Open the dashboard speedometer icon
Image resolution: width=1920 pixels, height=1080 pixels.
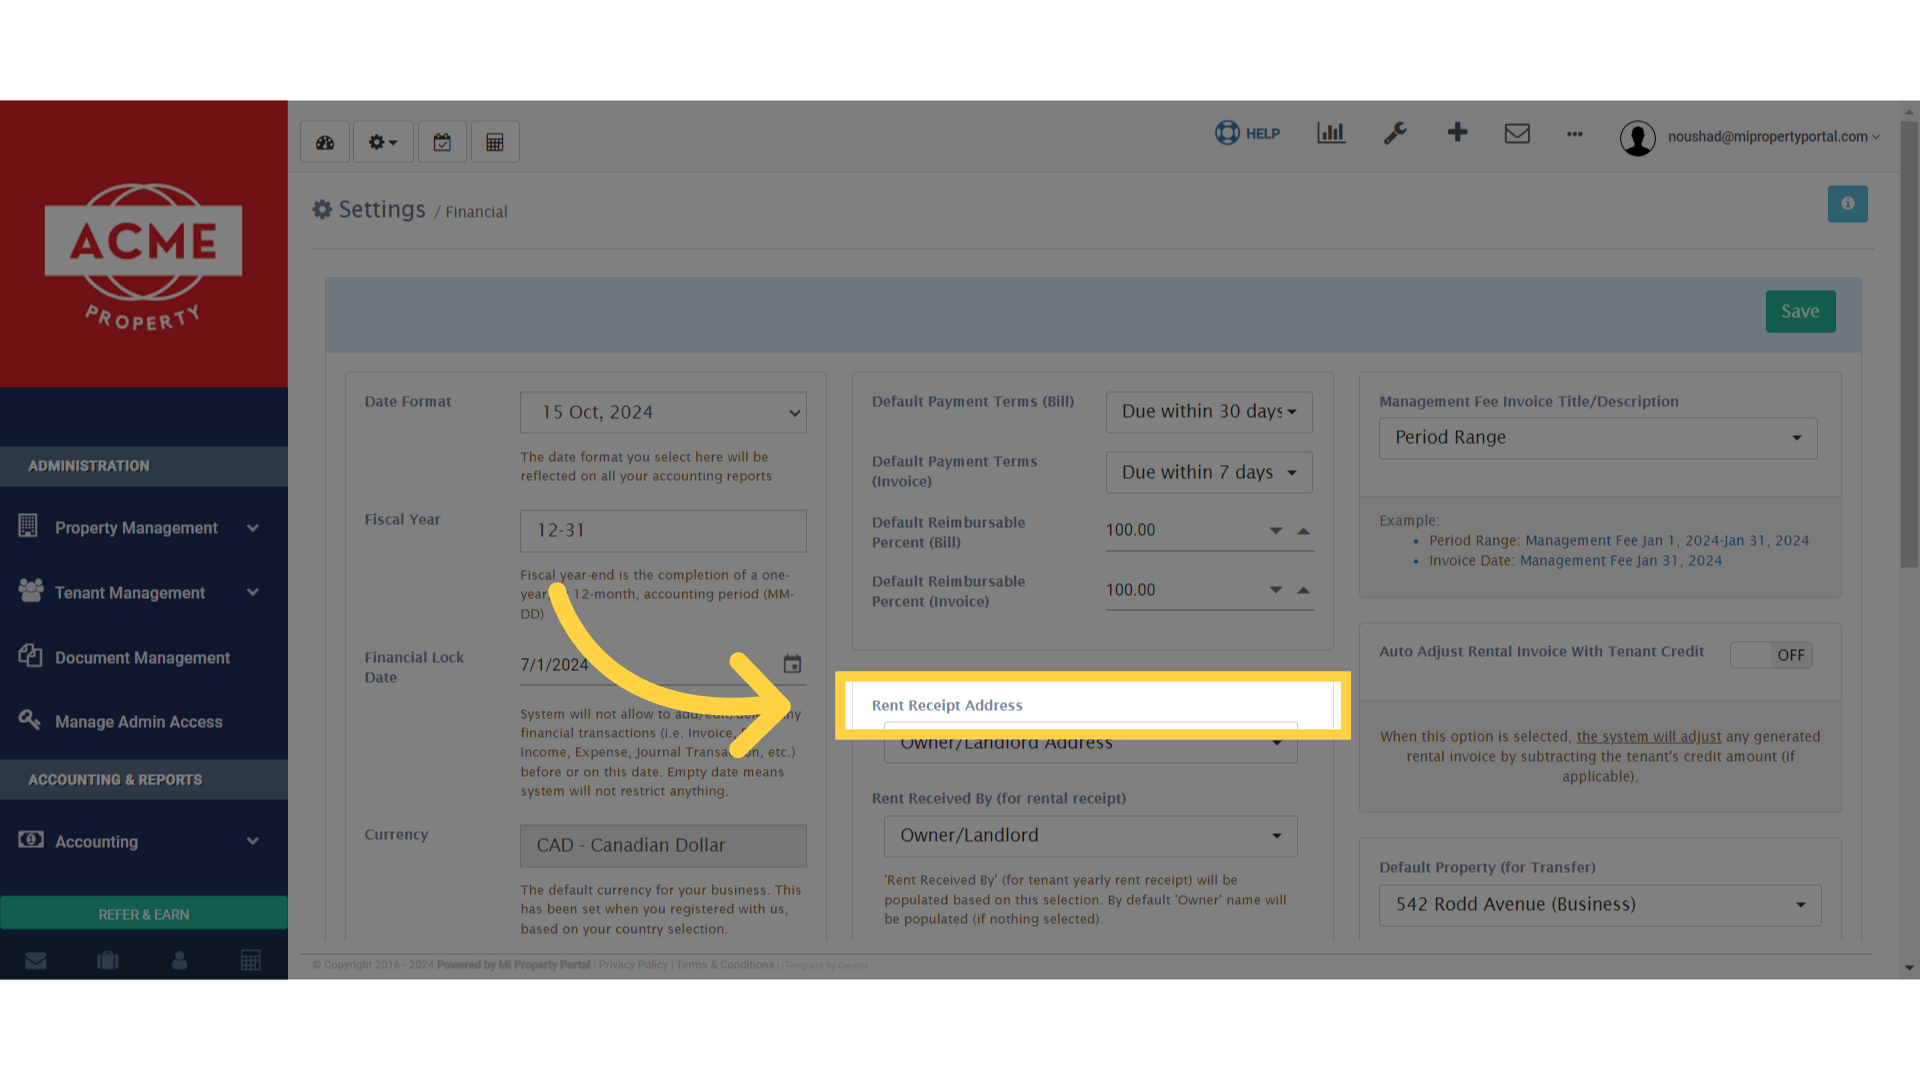[x=324, y=141]
